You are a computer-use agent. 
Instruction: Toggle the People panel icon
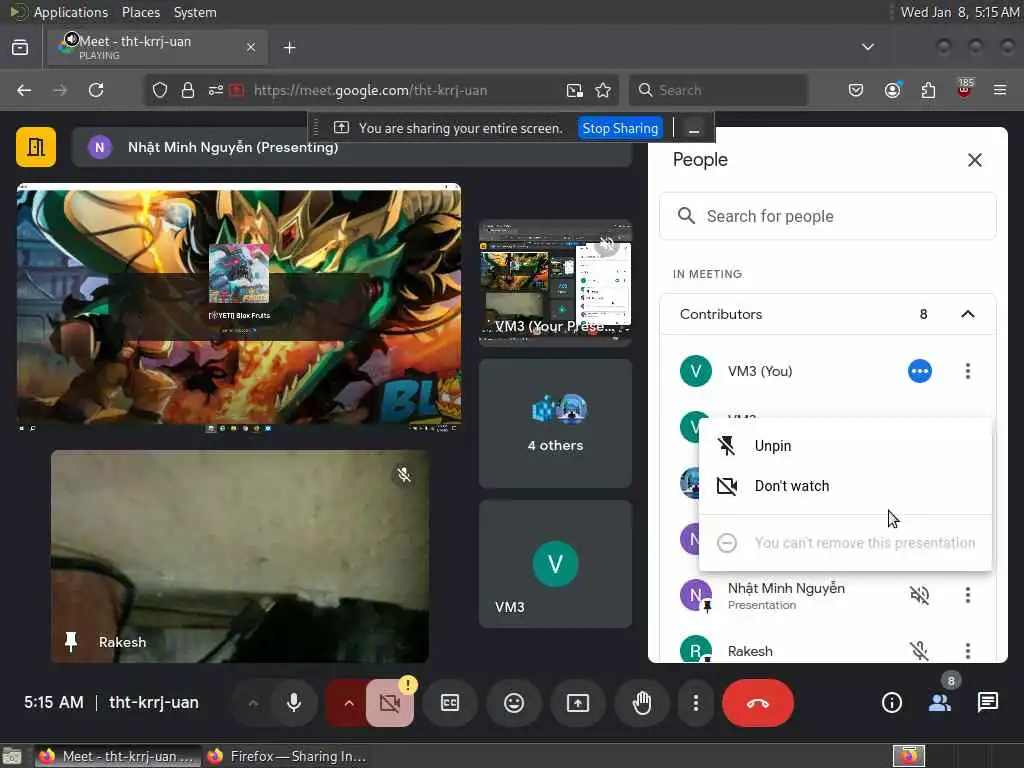click(x=940, y=703)
